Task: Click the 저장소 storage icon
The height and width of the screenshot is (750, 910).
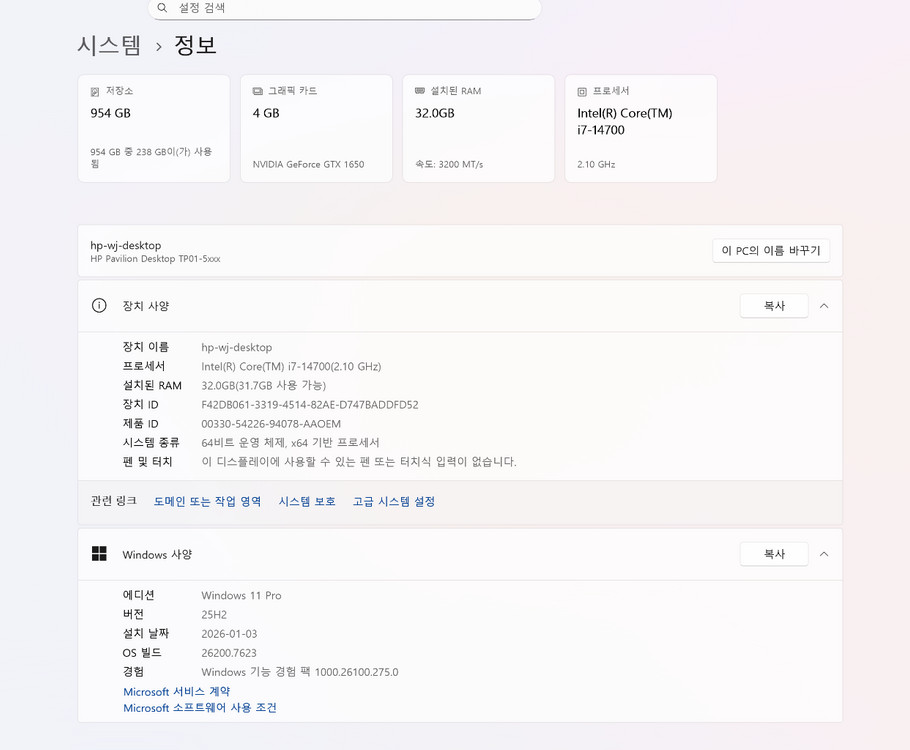Action: (97, 89)
